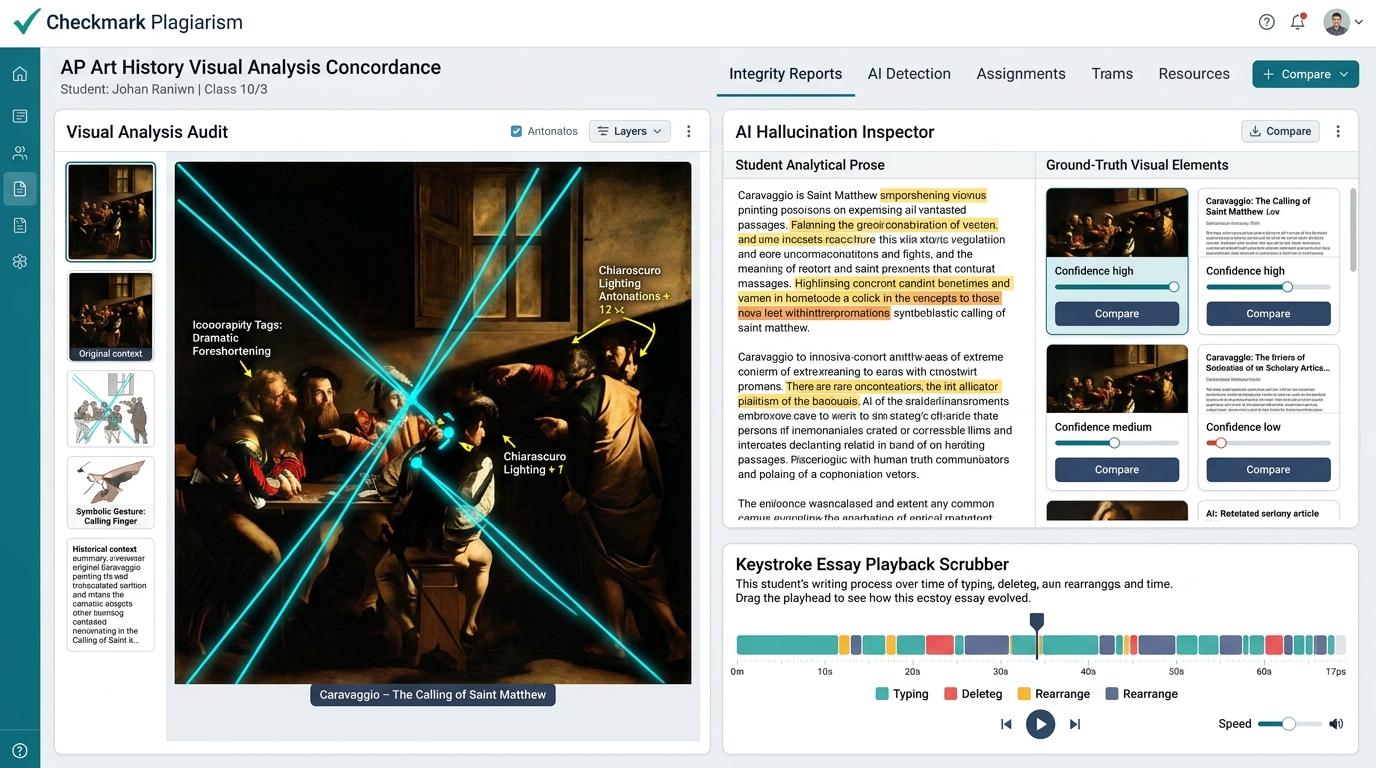Skip to next in essay playback
1376x768 pixels.
pos(1075,724)
